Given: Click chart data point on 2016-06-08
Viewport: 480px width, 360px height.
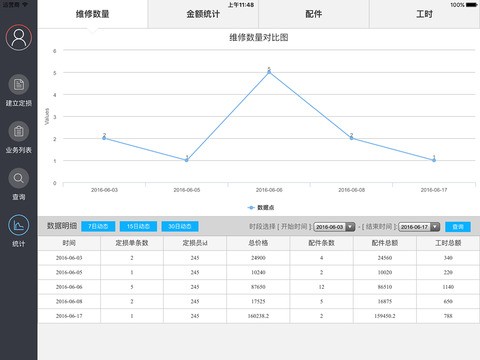Looking at the screenshot, I should pyautogui.click(x=351, y=138).
